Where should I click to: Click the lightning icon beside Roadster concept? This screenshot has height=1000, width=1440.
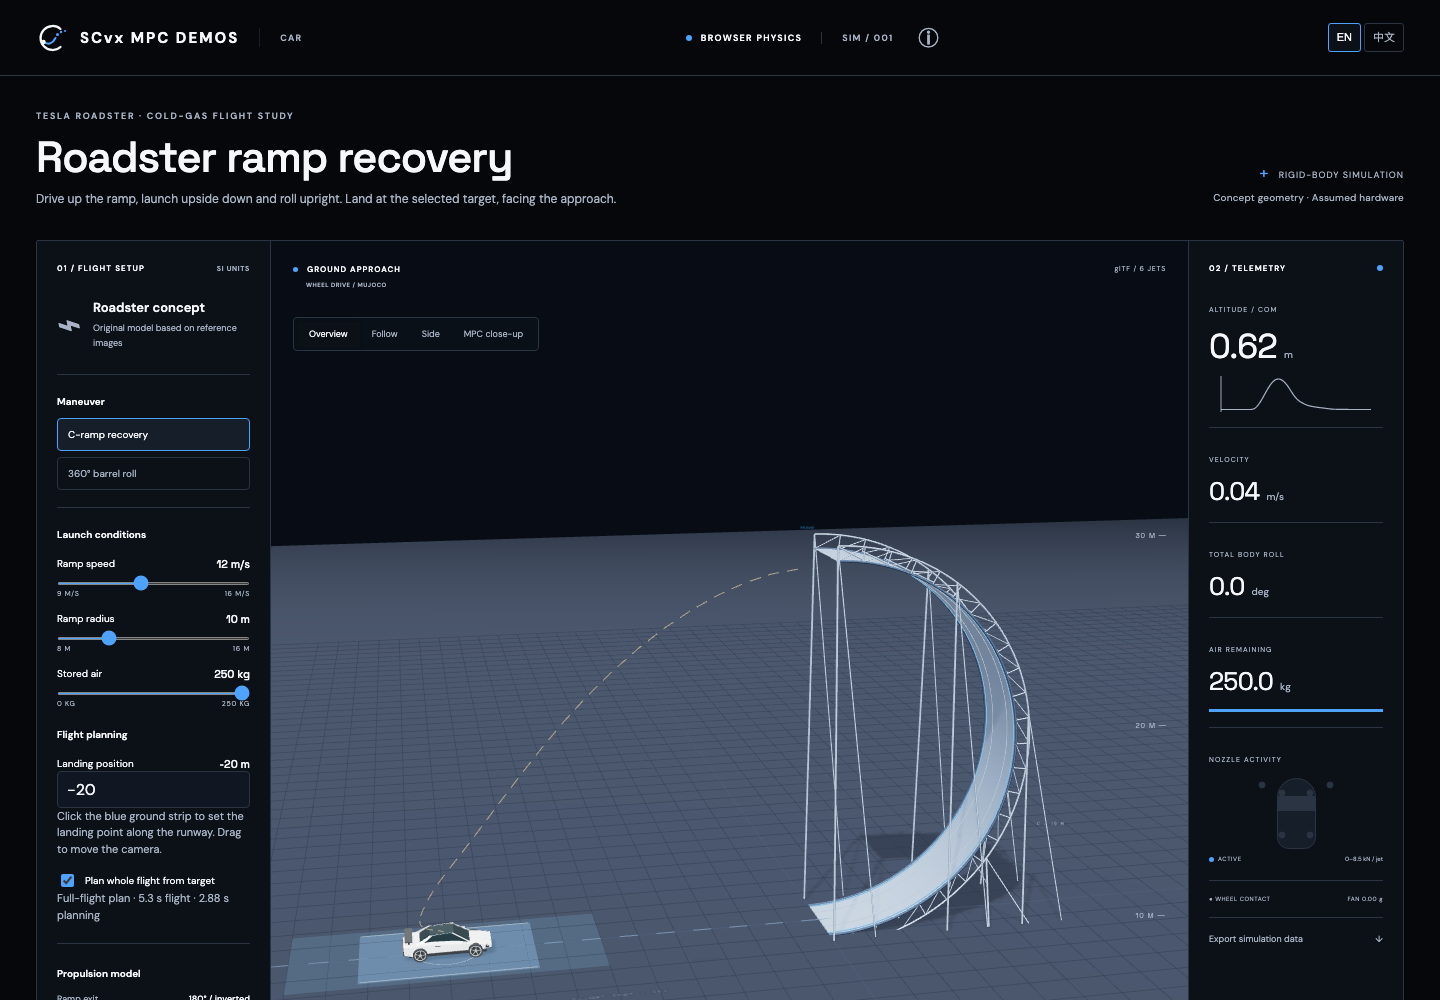pyautogui.click(x=69, y=325)
